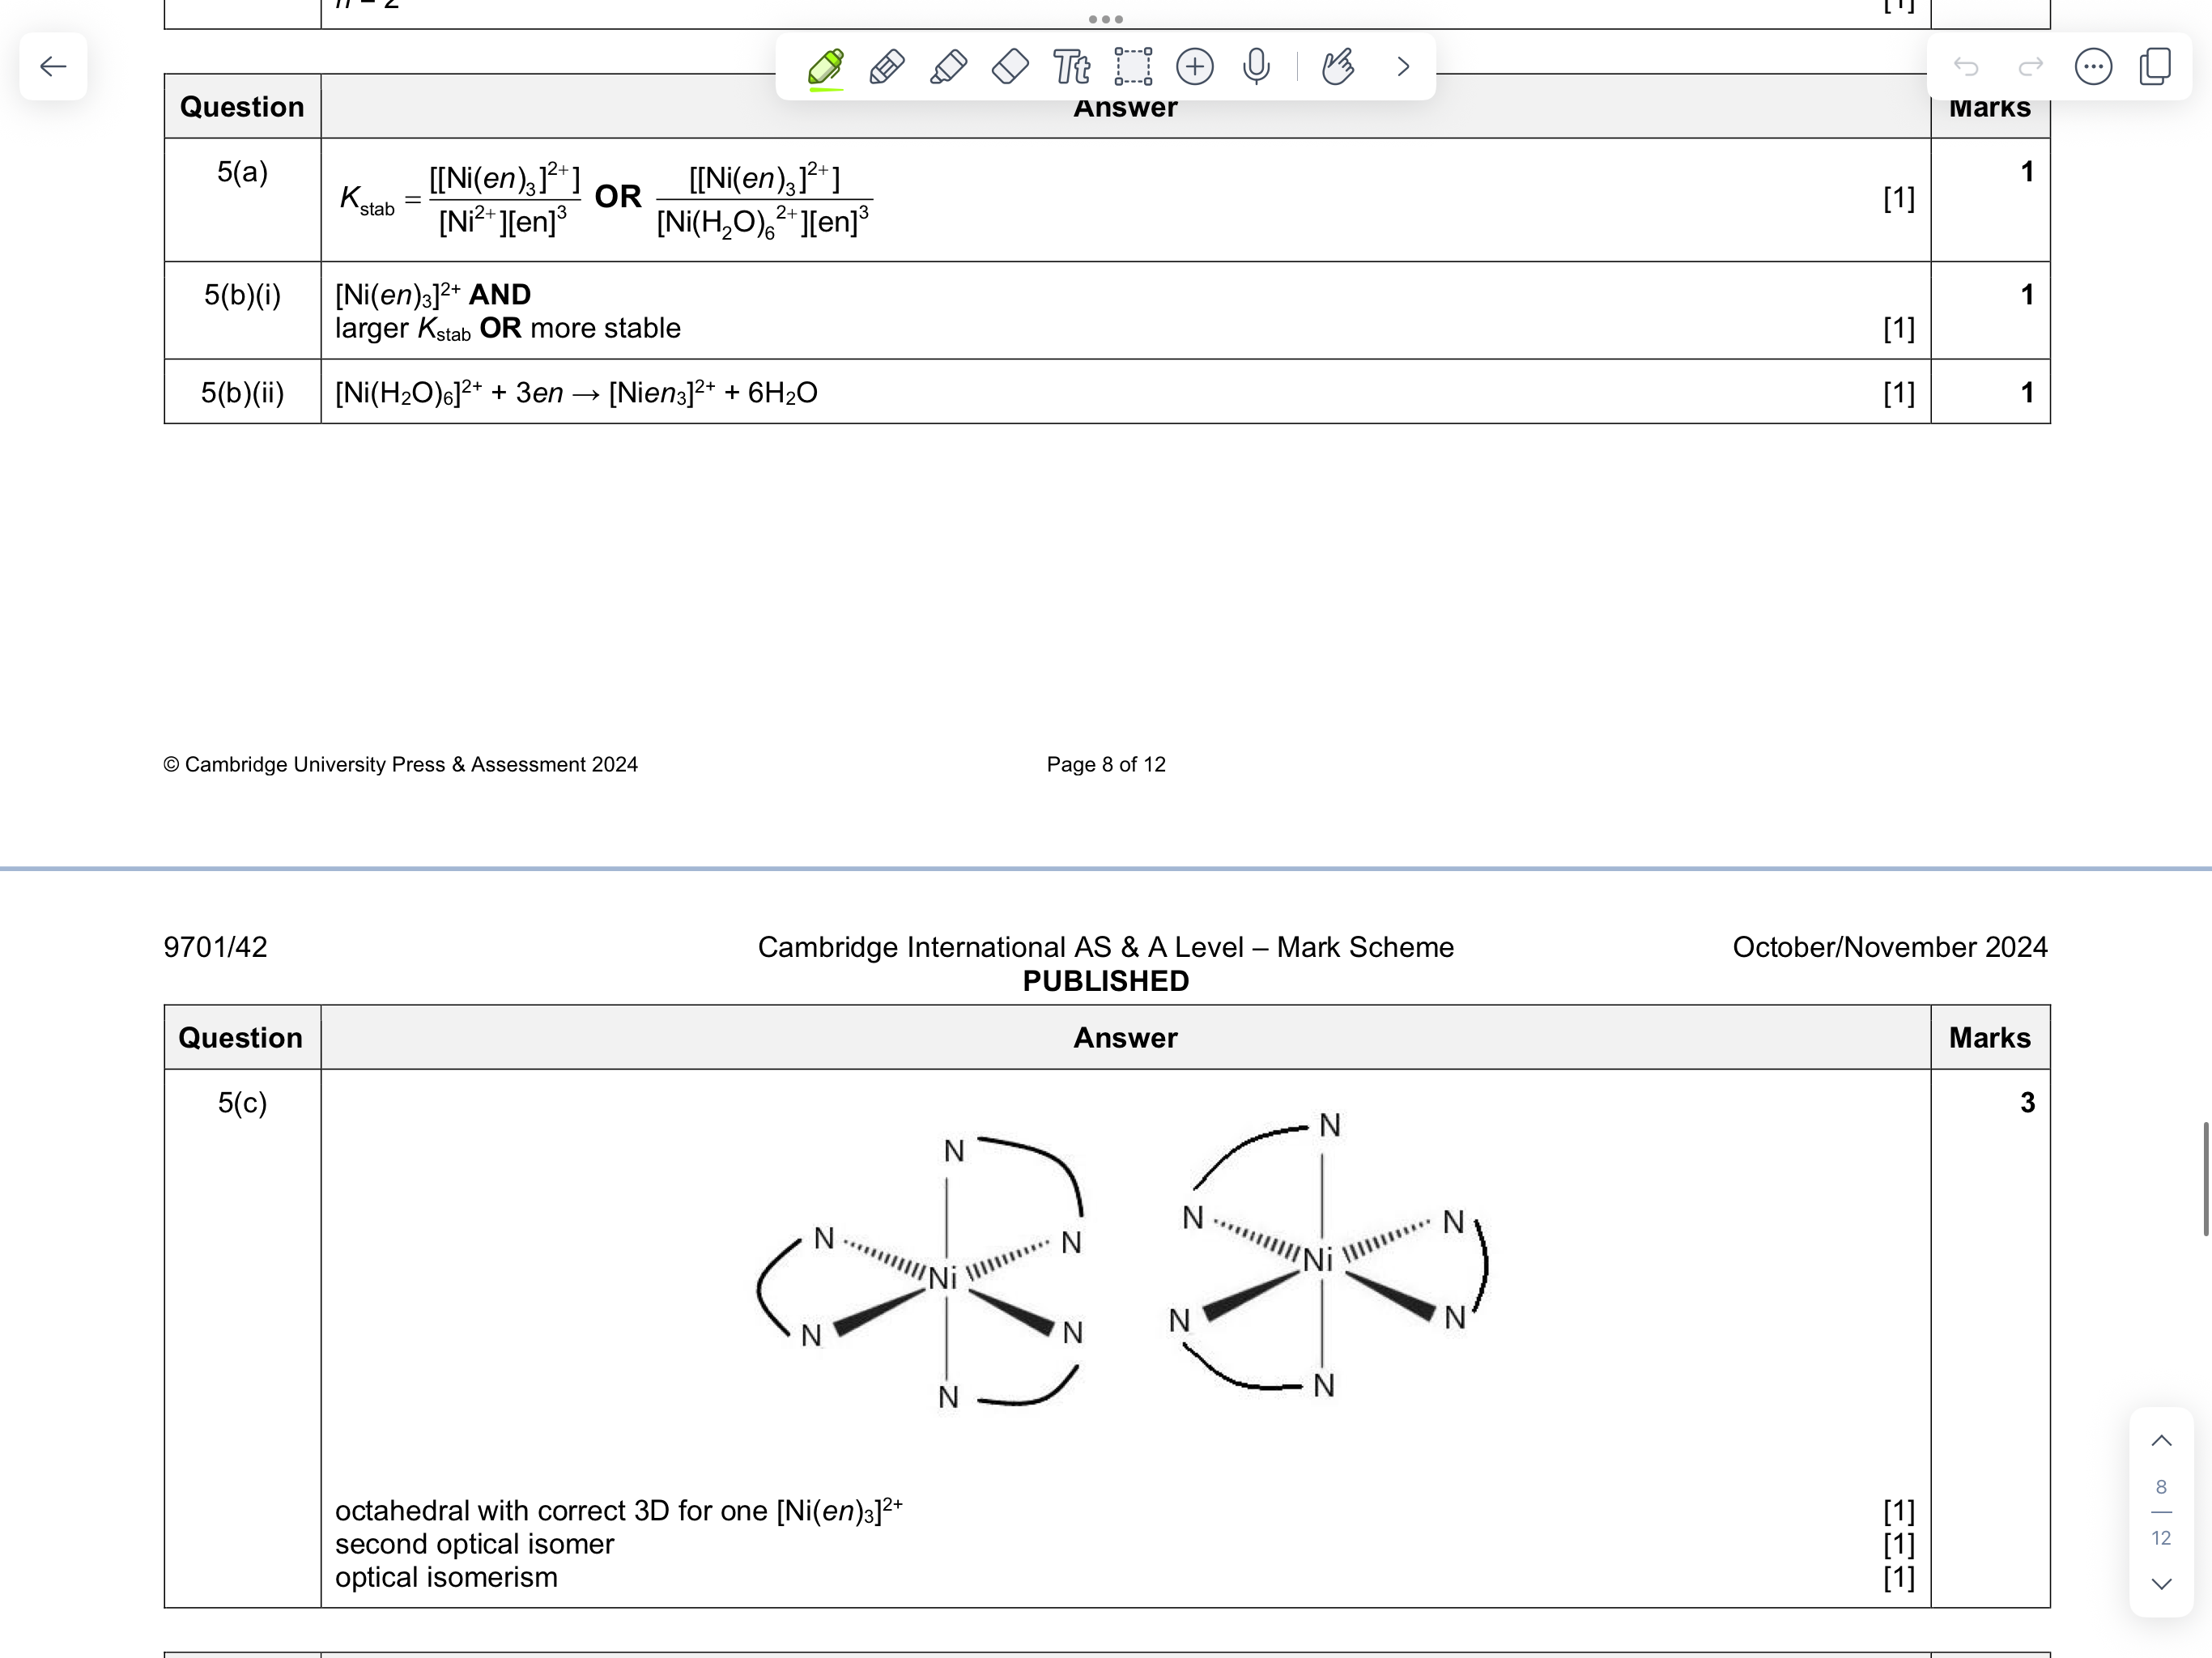Open the add insert plus menu

pos(1195,67)
